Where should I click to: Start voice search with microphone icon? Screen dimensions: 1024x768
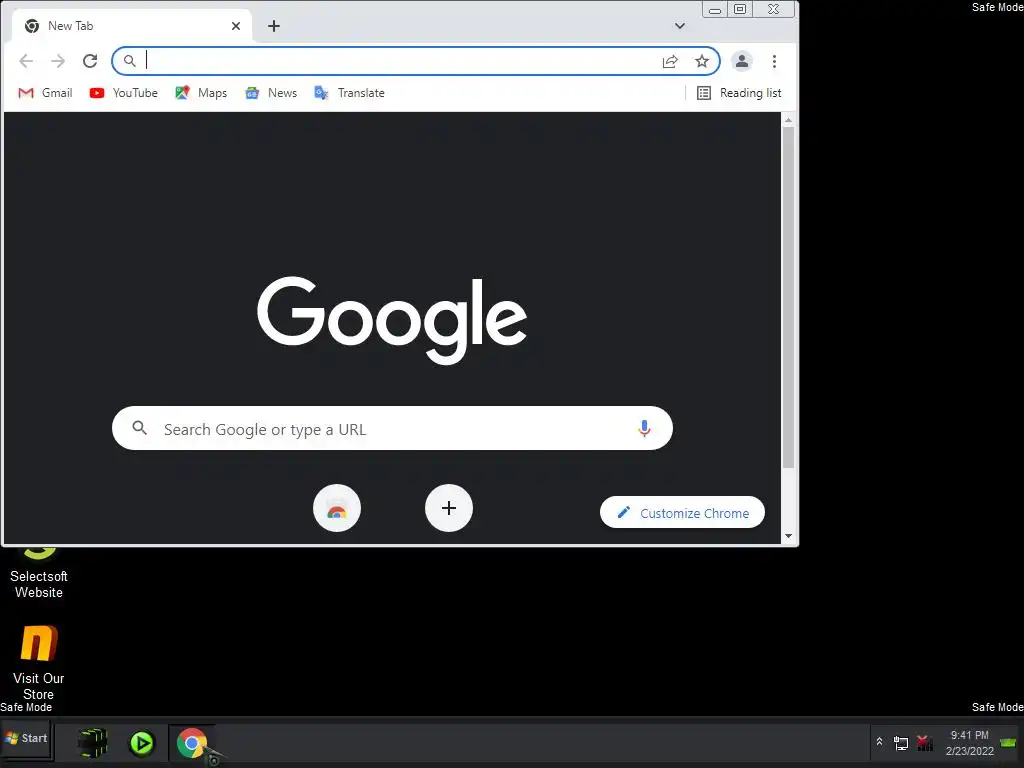pyautogui.click(x=644, y=428)
